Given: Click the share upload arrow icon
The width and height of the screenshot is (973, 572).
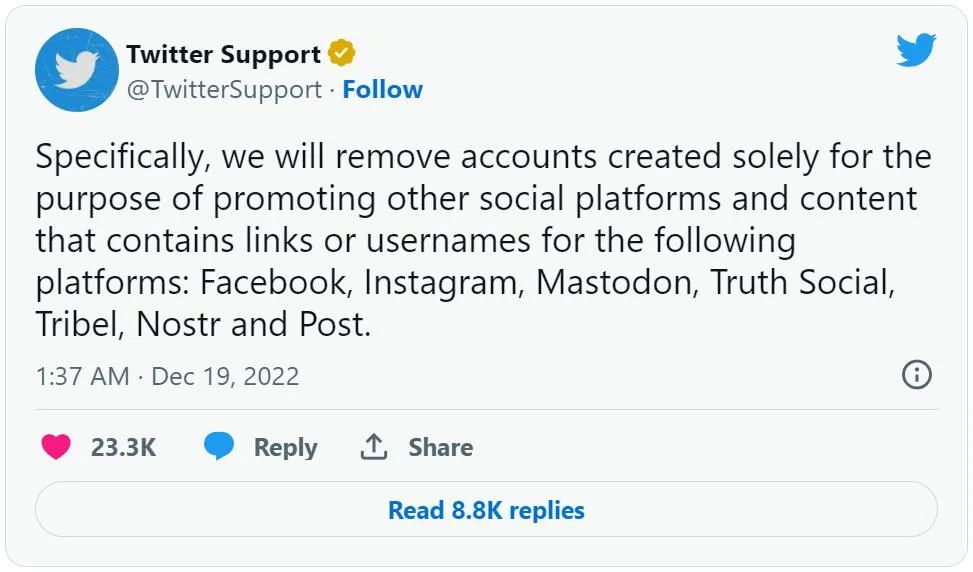Looking at the screenshot, I should (374, 447).
